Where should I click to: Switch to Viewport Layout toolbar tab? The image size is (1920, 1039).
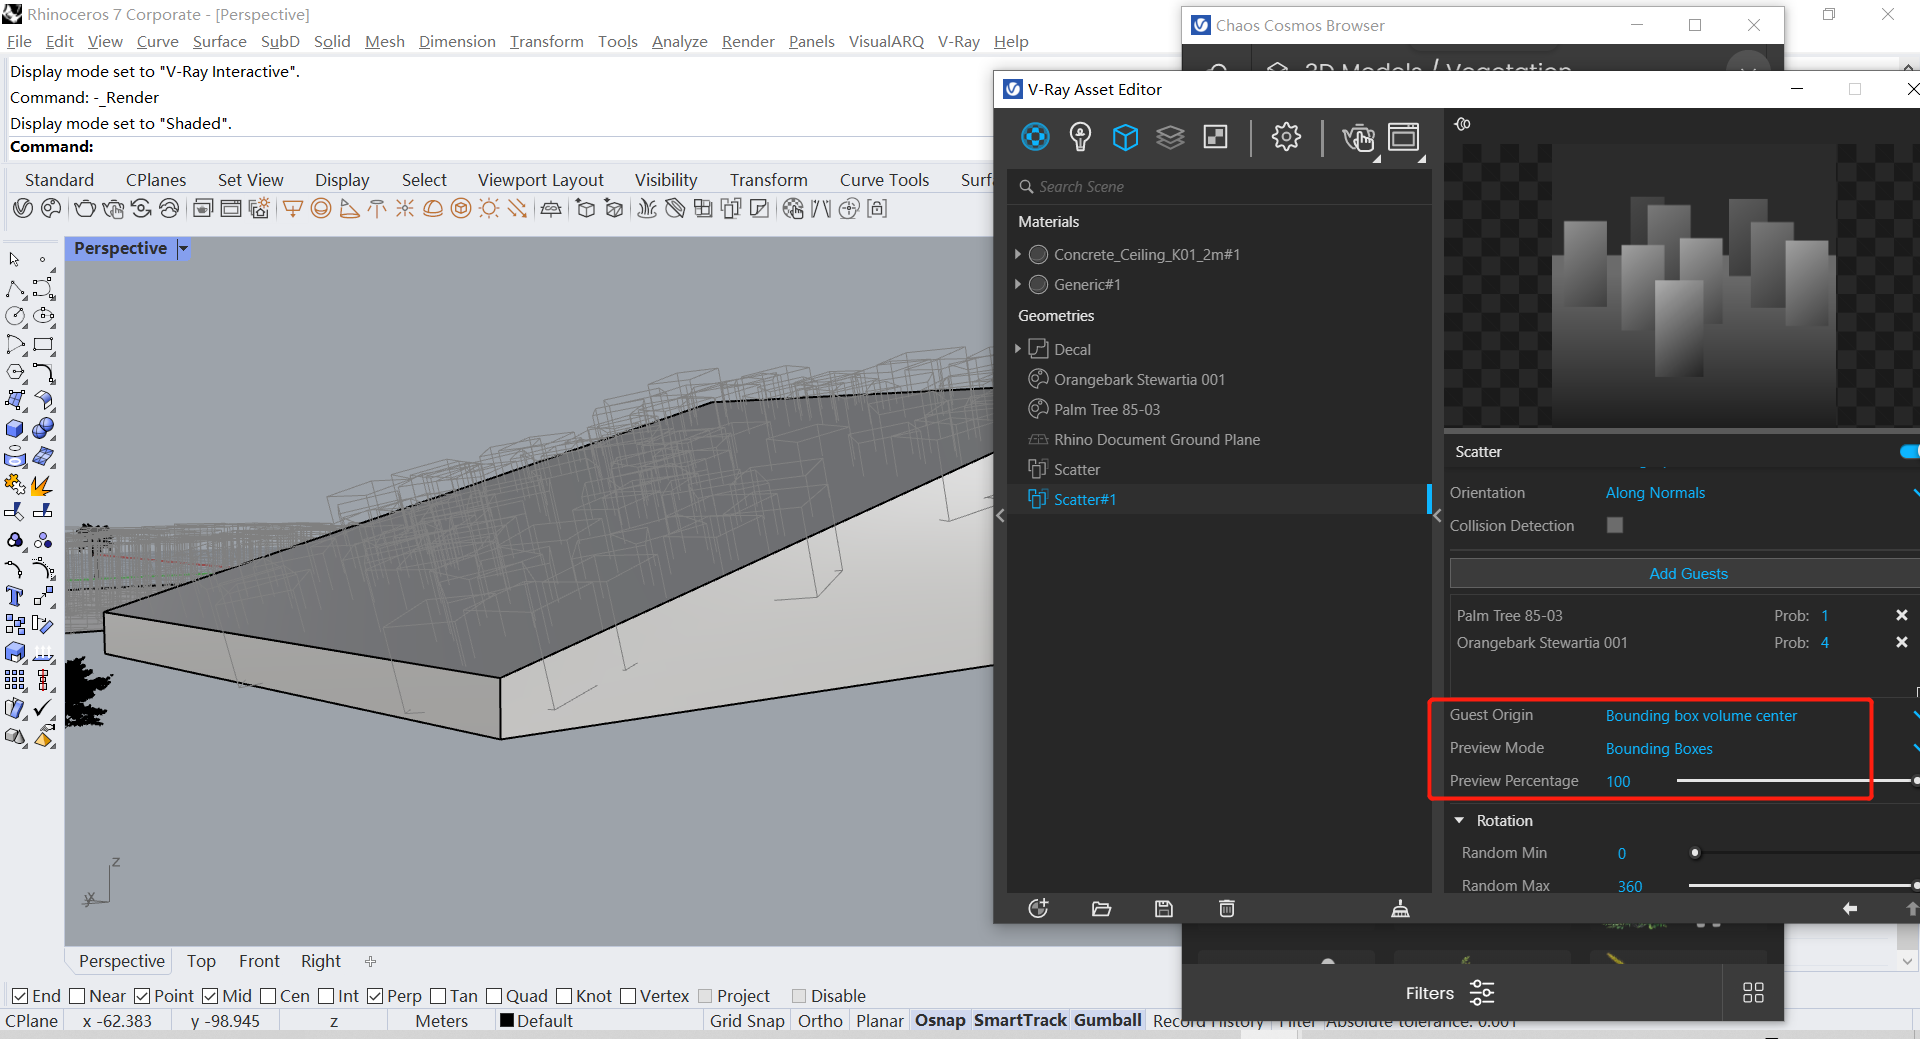tap(540, 180)
